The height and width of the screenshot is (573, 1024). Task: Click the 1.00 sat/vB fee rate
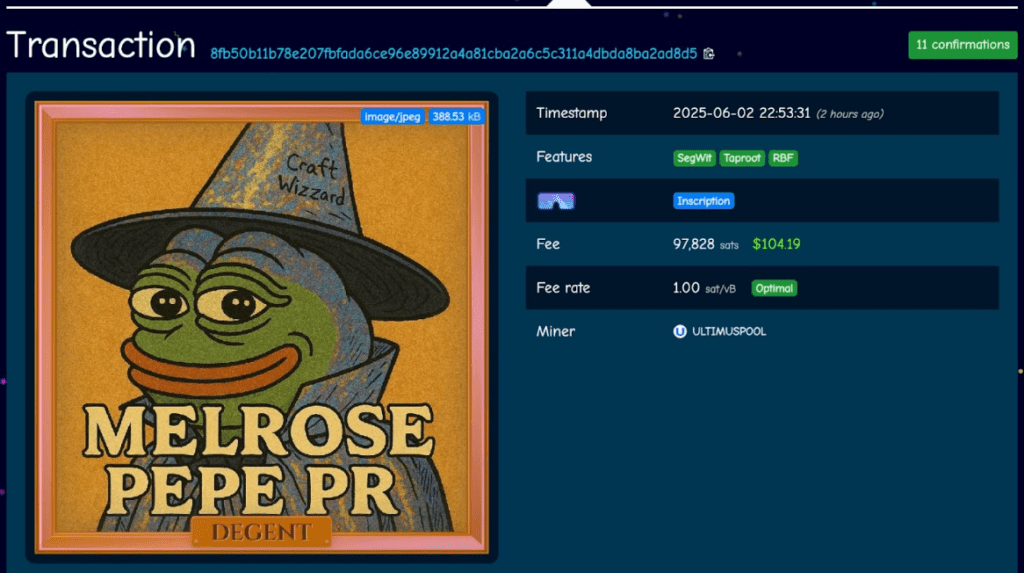coord(704,288)
